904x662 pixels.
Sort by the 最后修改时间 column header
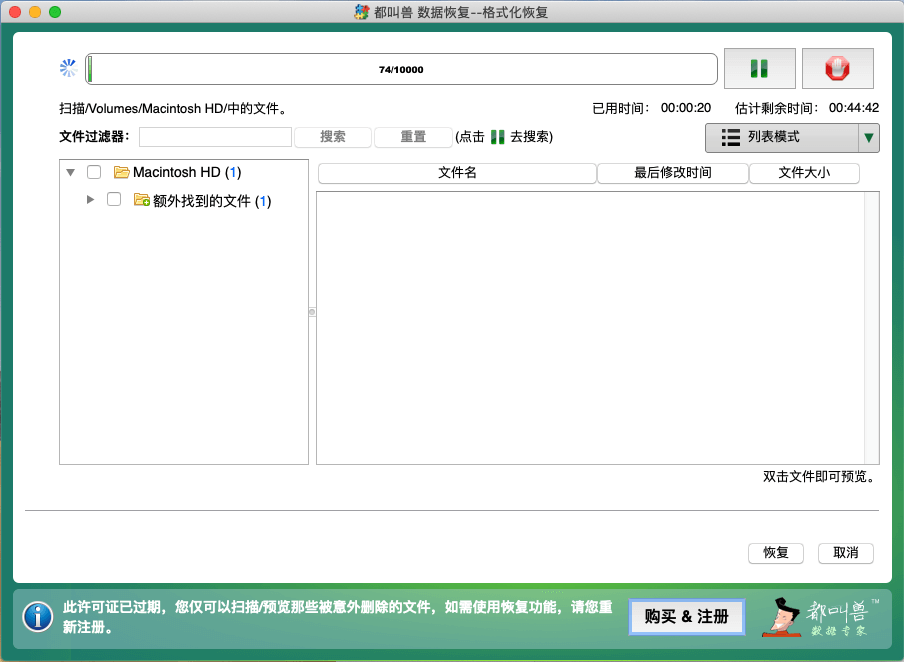pyautogui.click(x=673, y=173)
